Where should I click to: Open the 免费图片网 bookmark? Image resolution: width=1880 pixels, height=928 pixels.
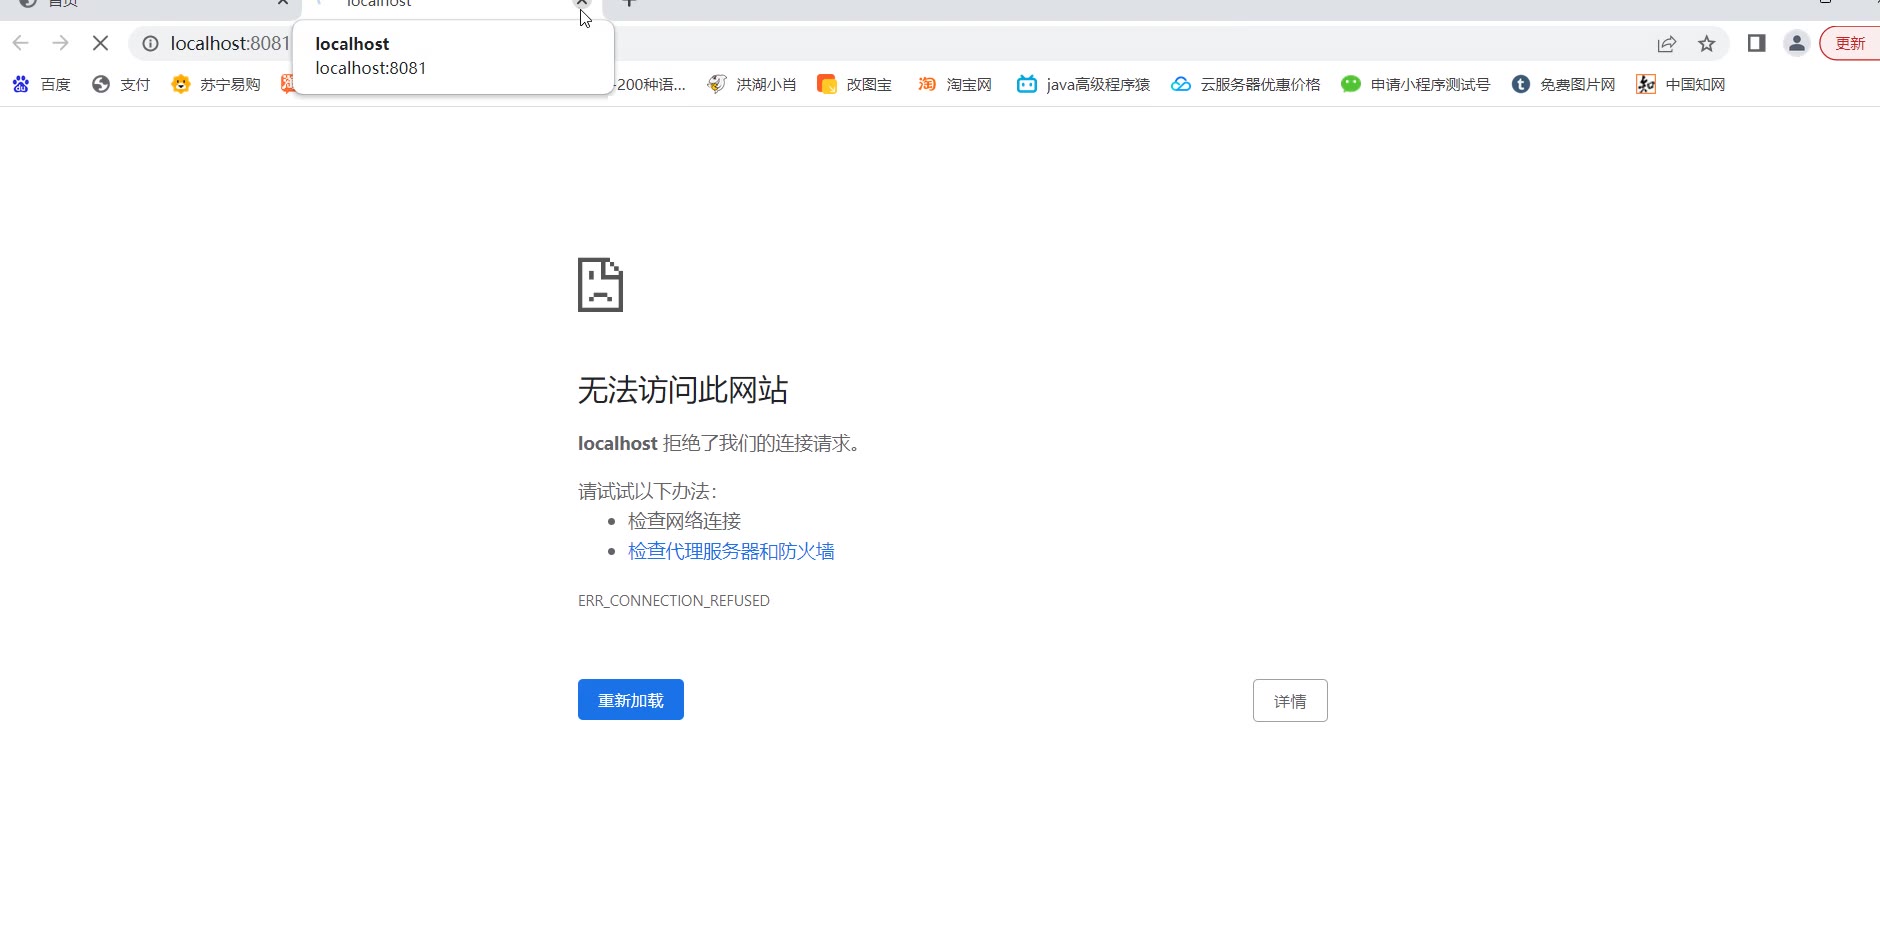coord(1563,84)
